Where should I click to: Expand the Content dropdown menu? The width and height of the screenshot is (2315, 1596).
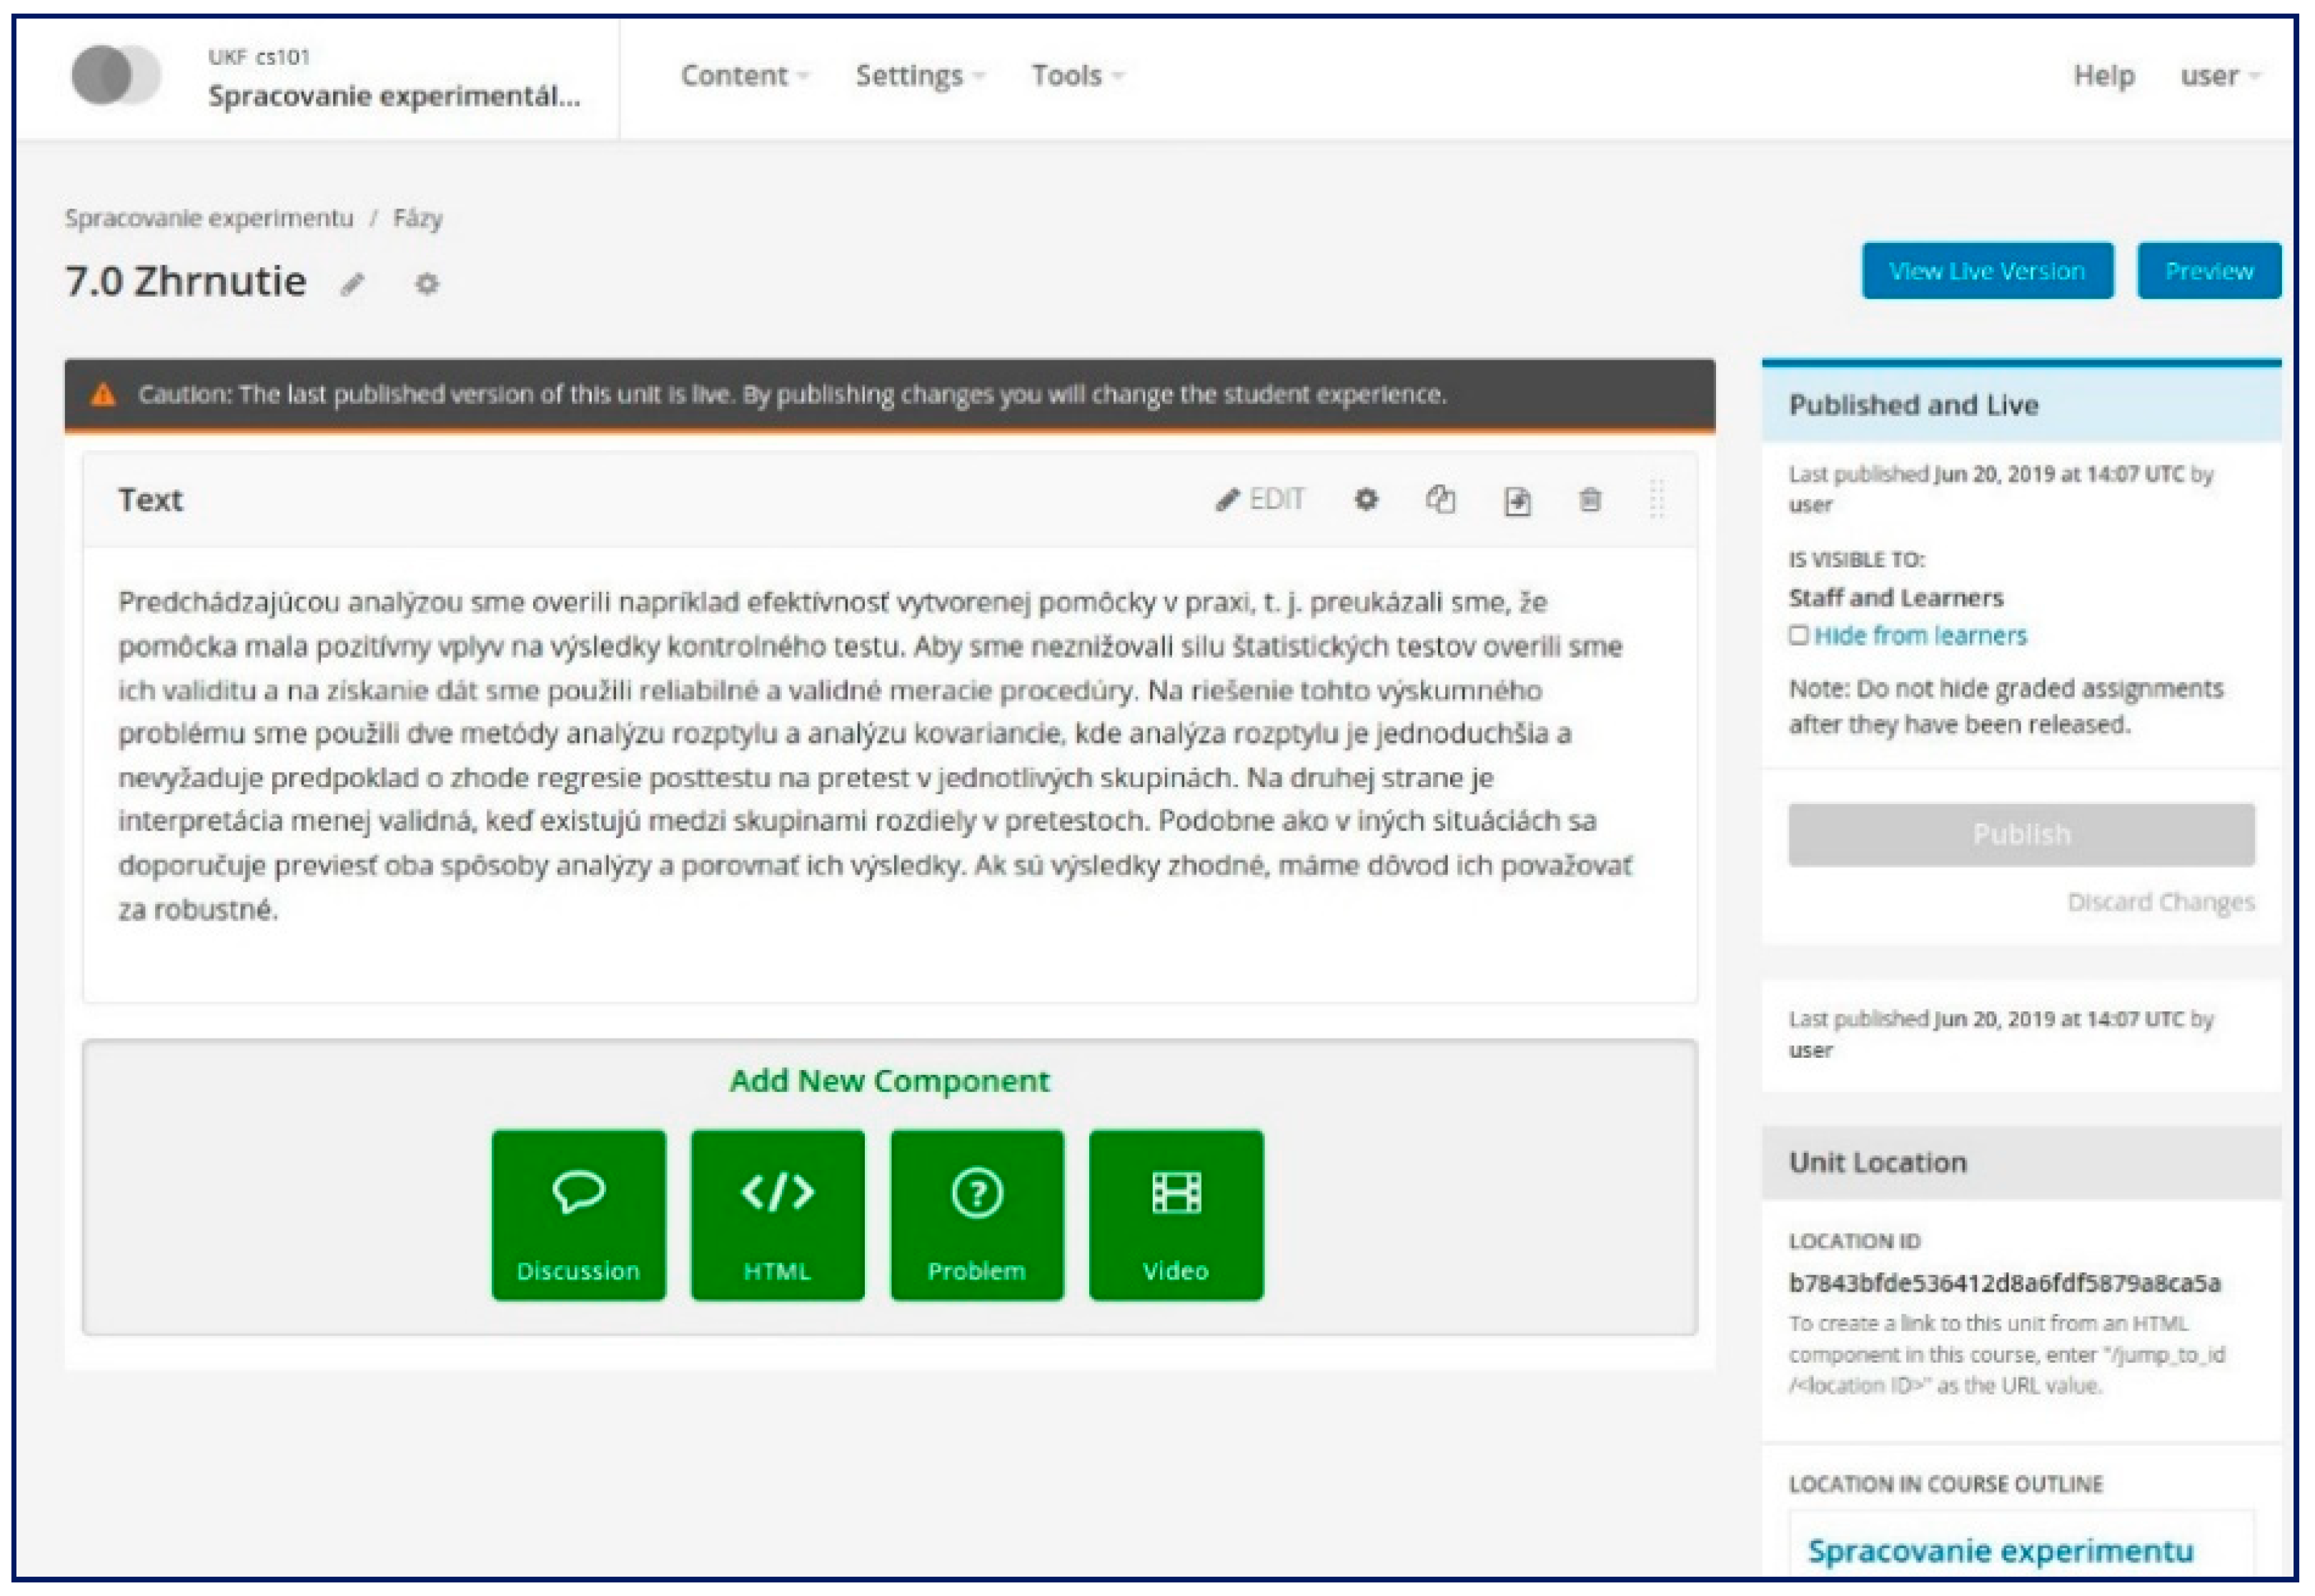pyautogui.click(x=744, y=76)
